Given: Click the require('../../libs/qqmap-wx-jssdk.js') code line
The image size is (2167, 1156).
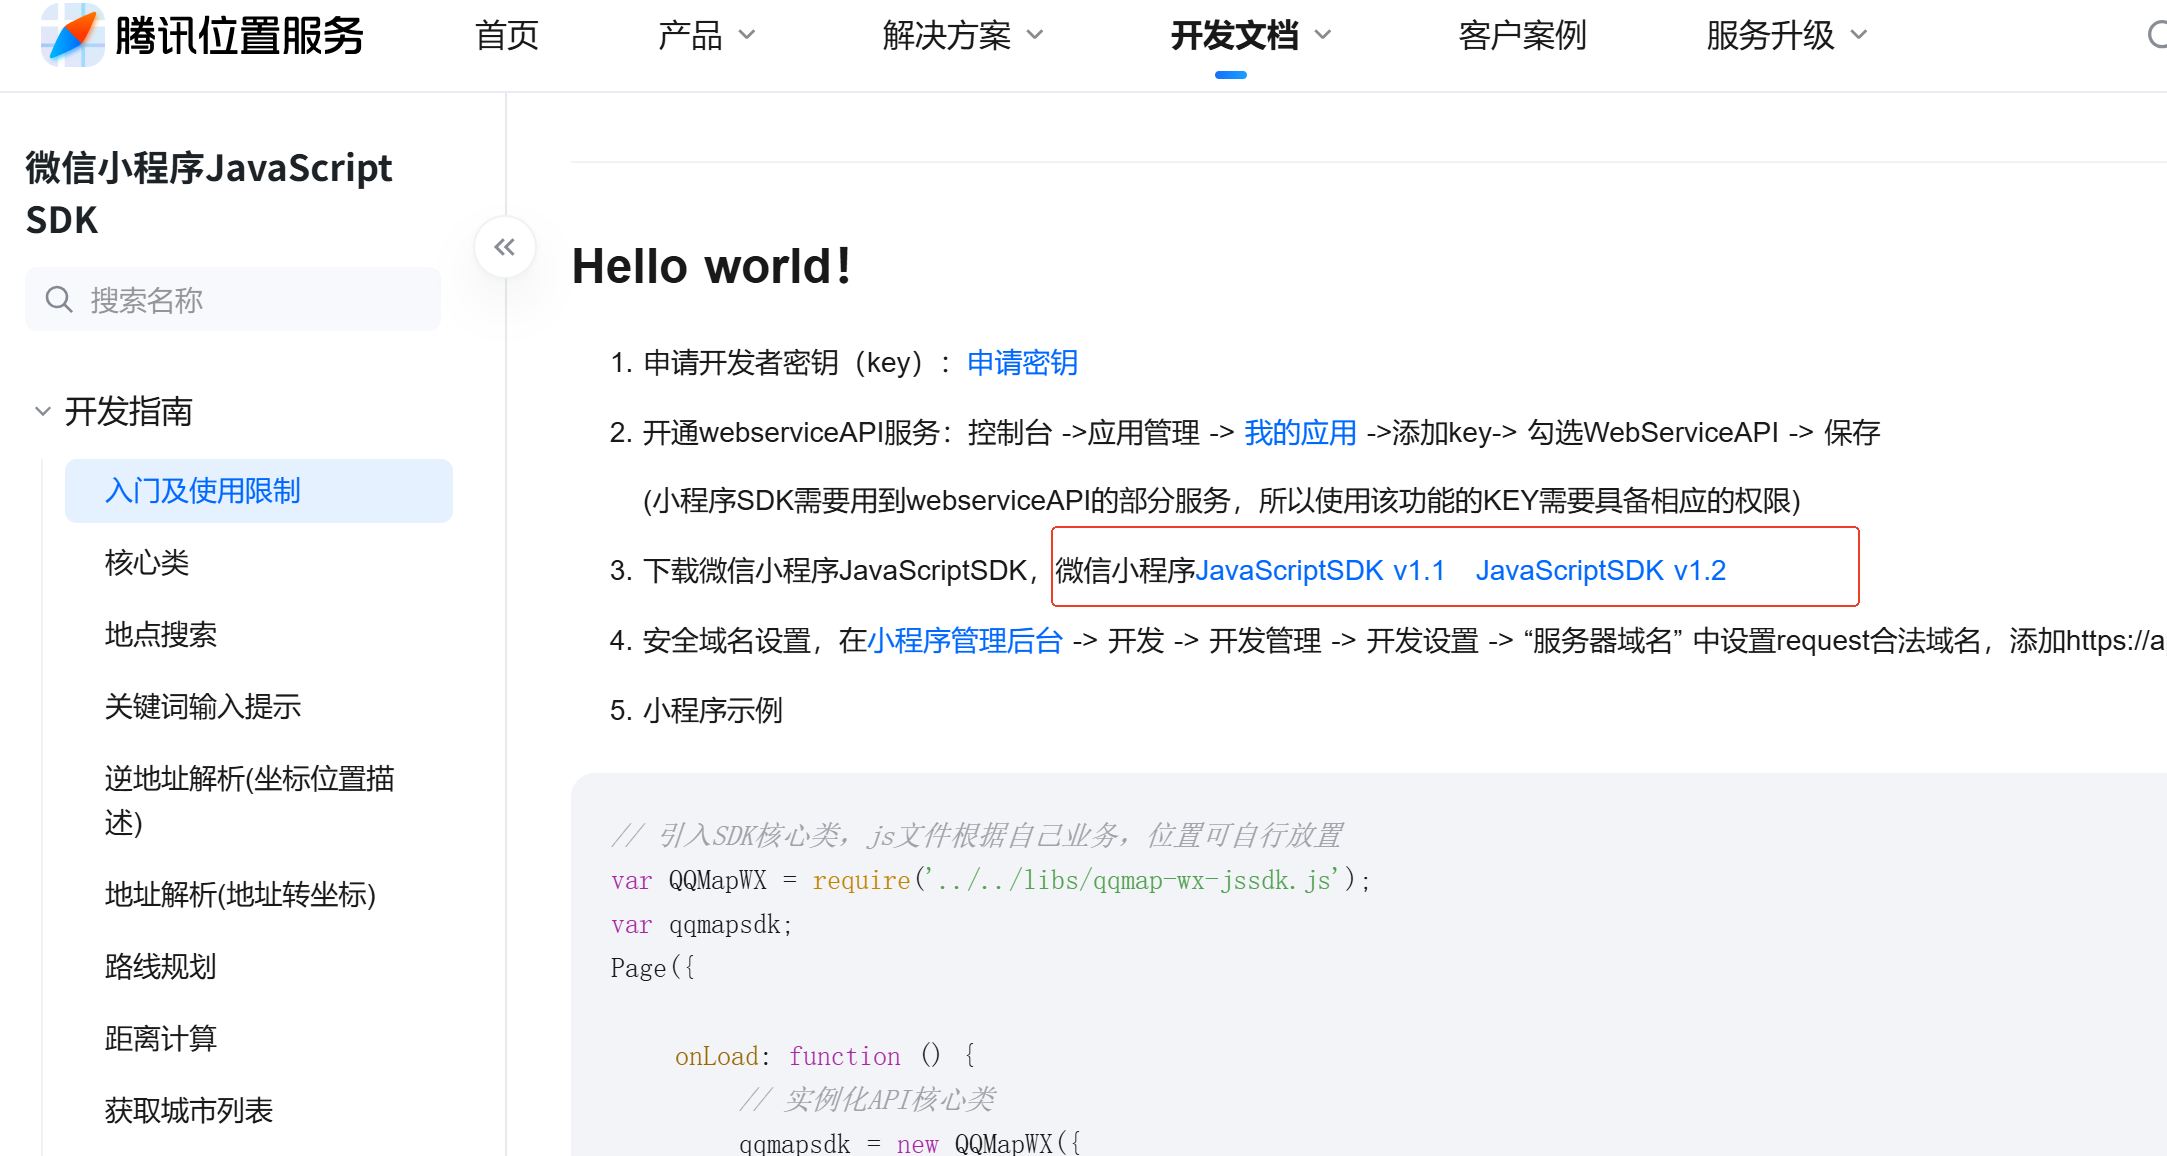Looking at the screenshot, I should coord(991,880).
